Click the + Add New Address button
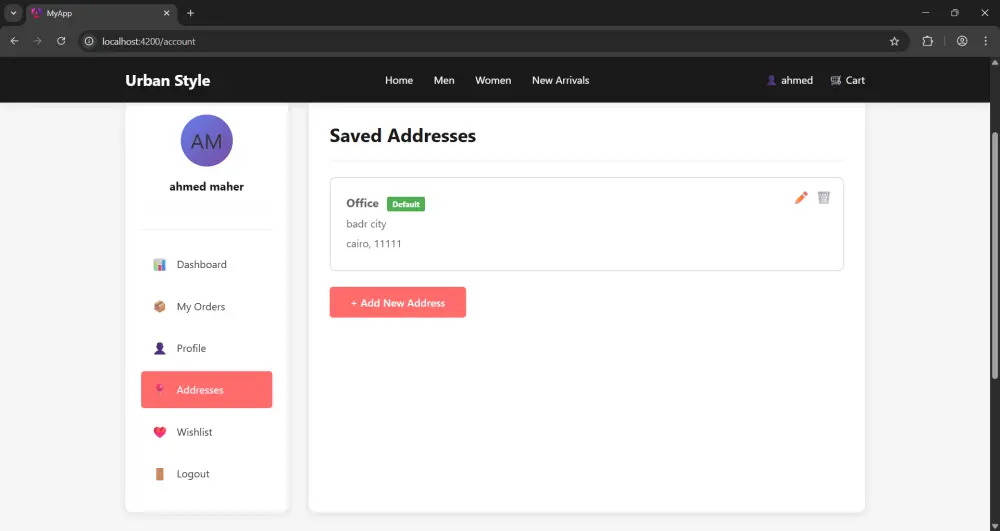Image resolution: width=1000 pixels, height=531 pixels. (x=398, y=302)
